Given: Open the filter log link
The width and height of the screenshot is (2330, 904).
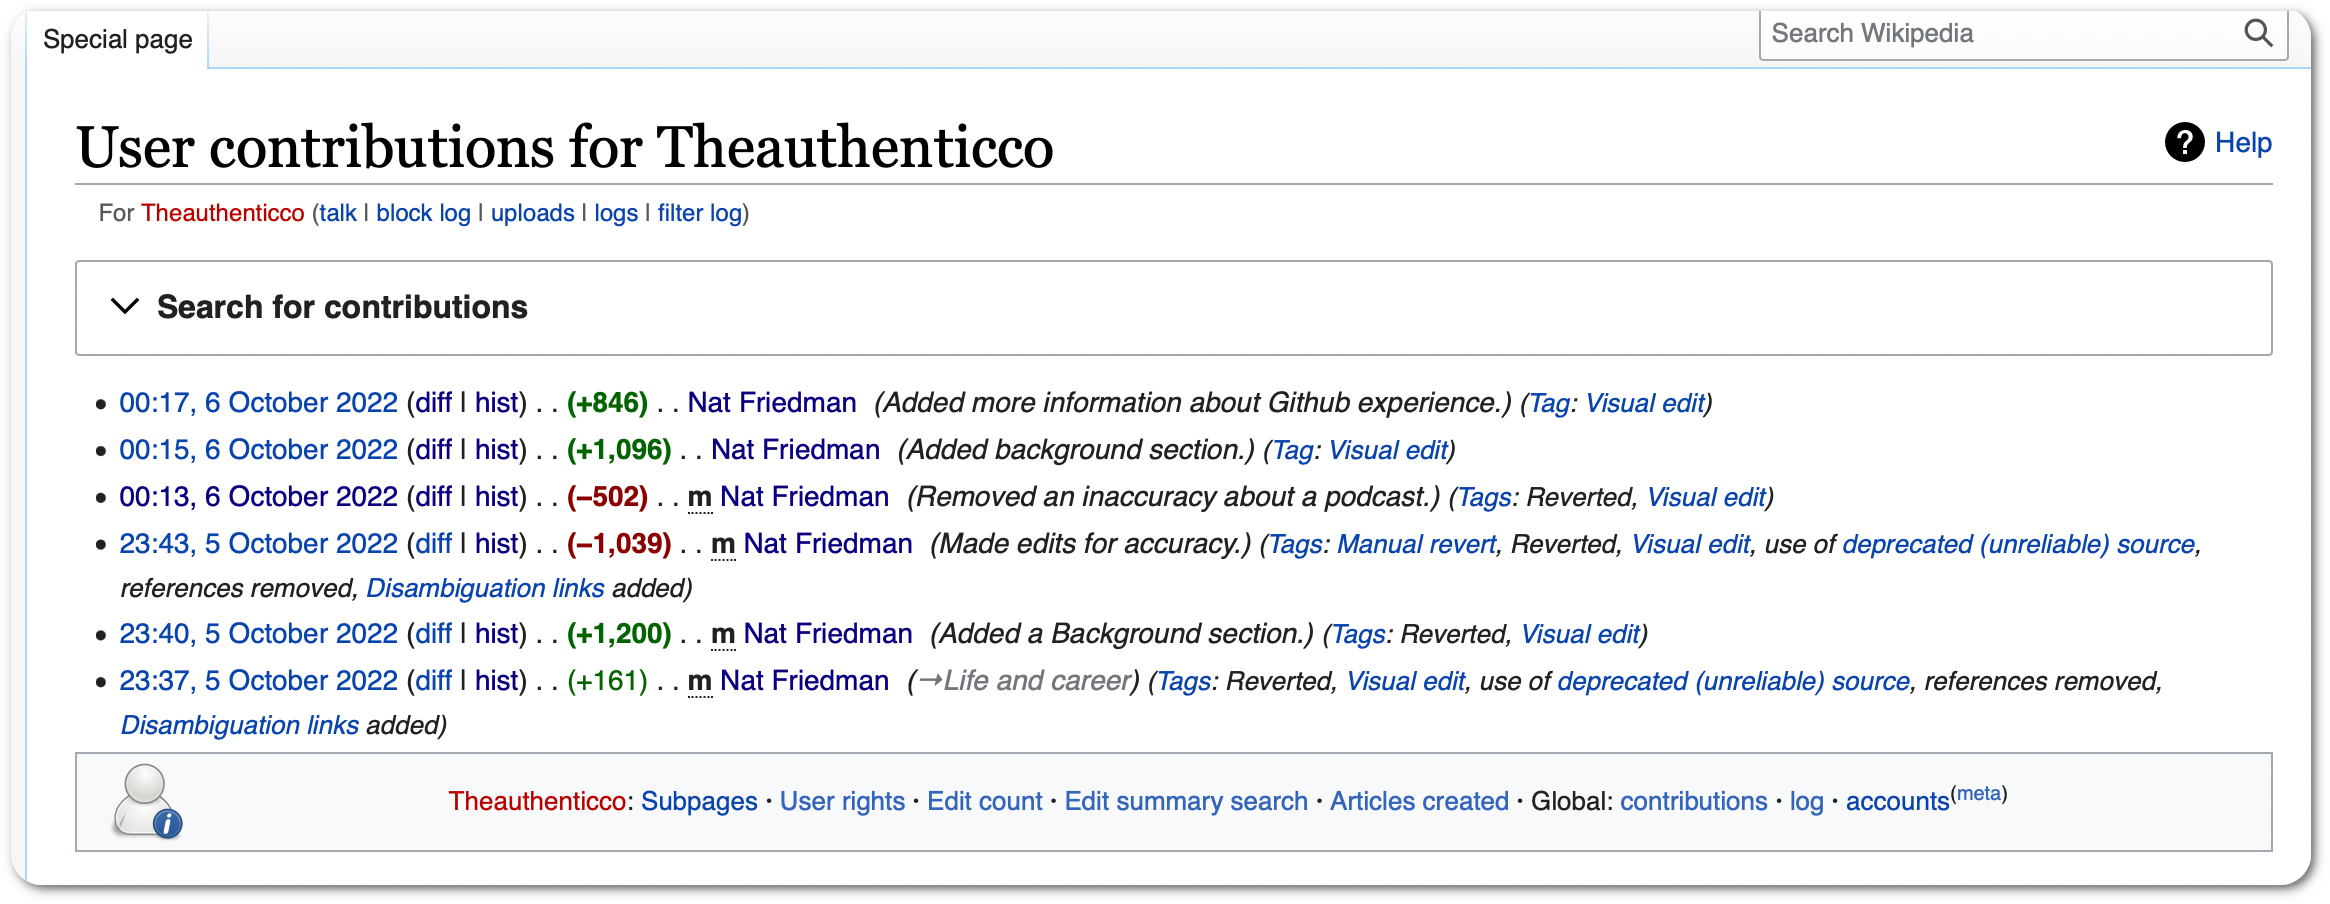Looking at the screenshot, I should (699, 213).
